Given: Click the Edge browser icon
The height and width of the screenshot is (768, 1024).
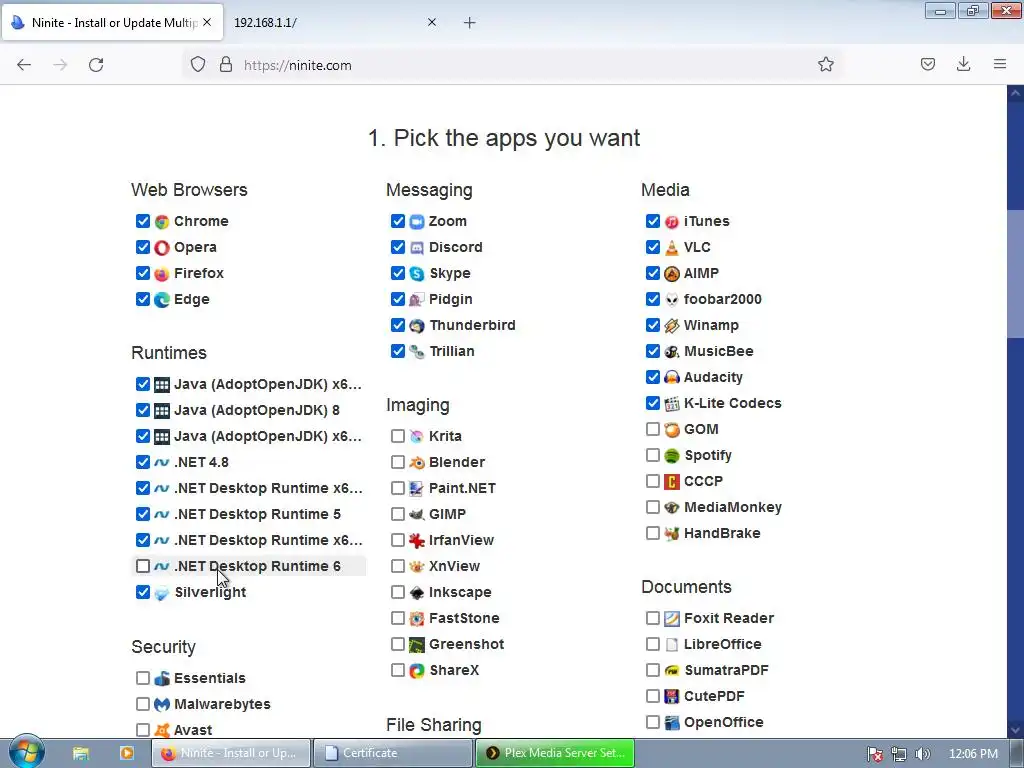Looking at the screenshot, I should pyautogui.click(x=161, y=300).
